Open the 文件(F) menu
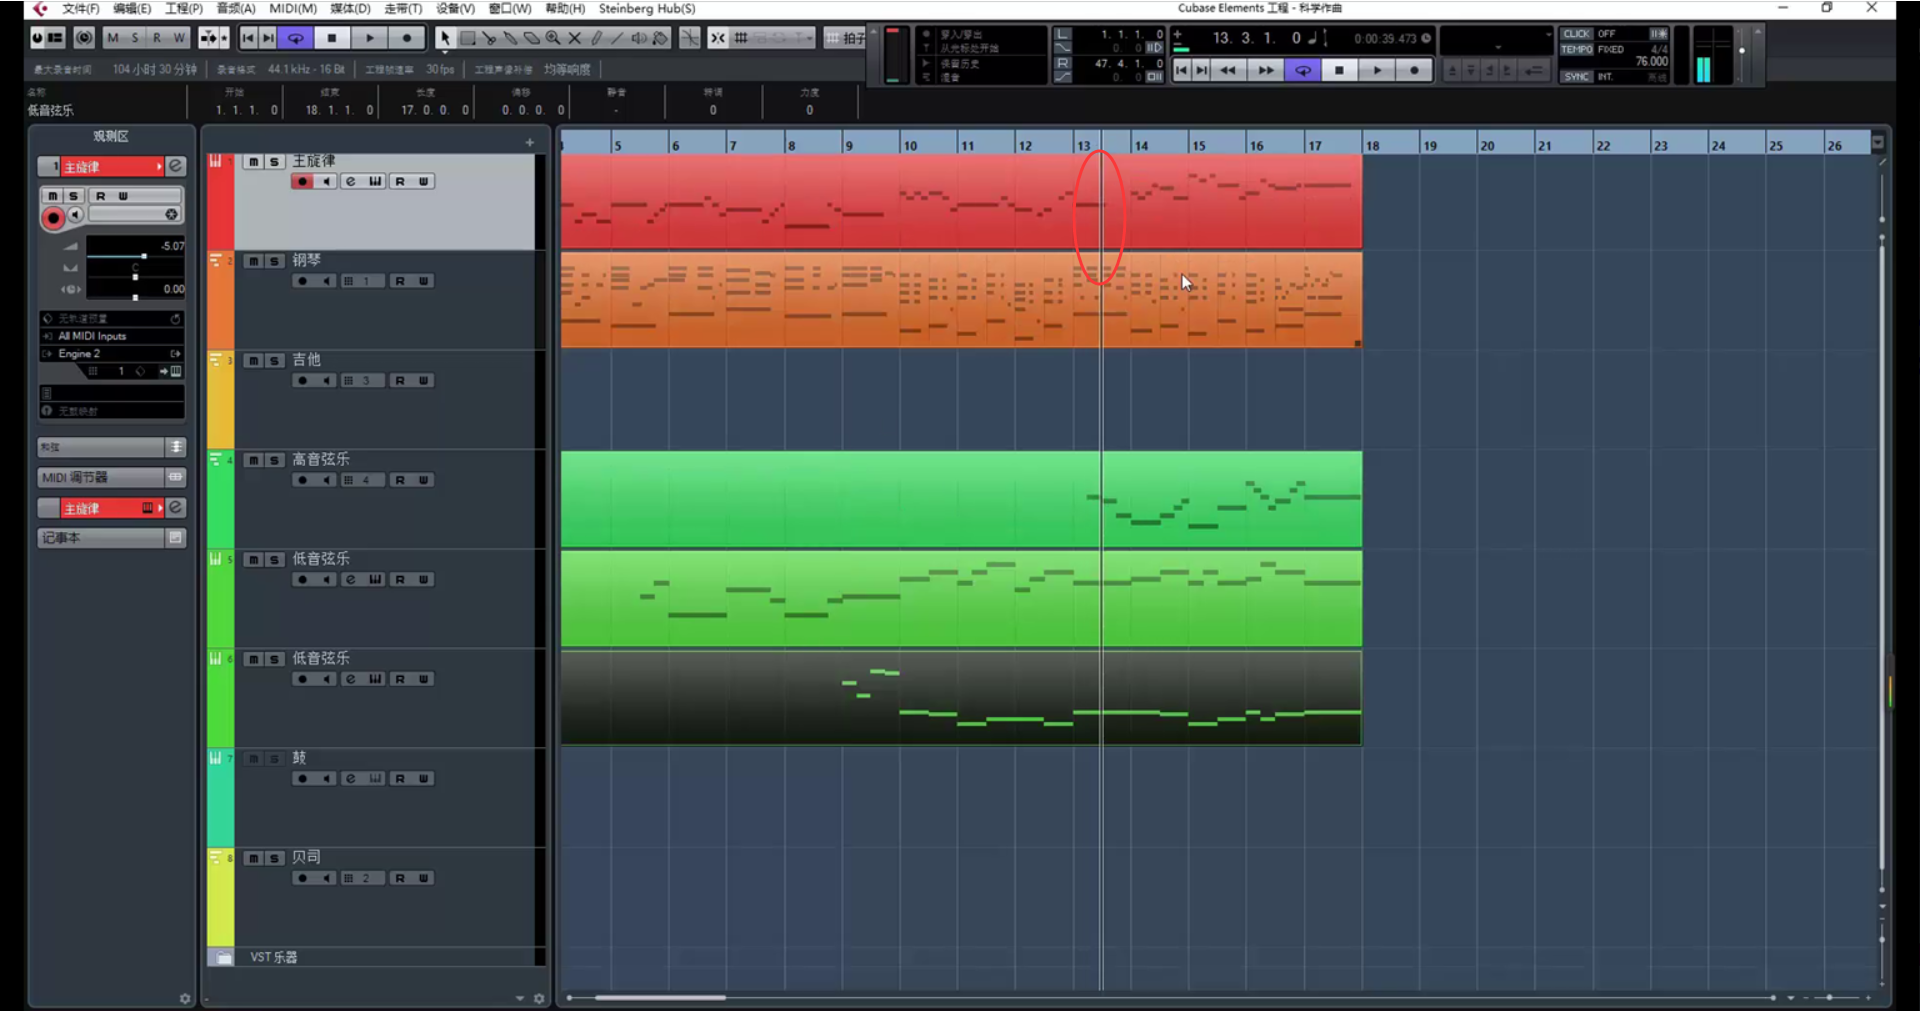The height and width of the screenshot is (1011, 1920). click(80, 9)
